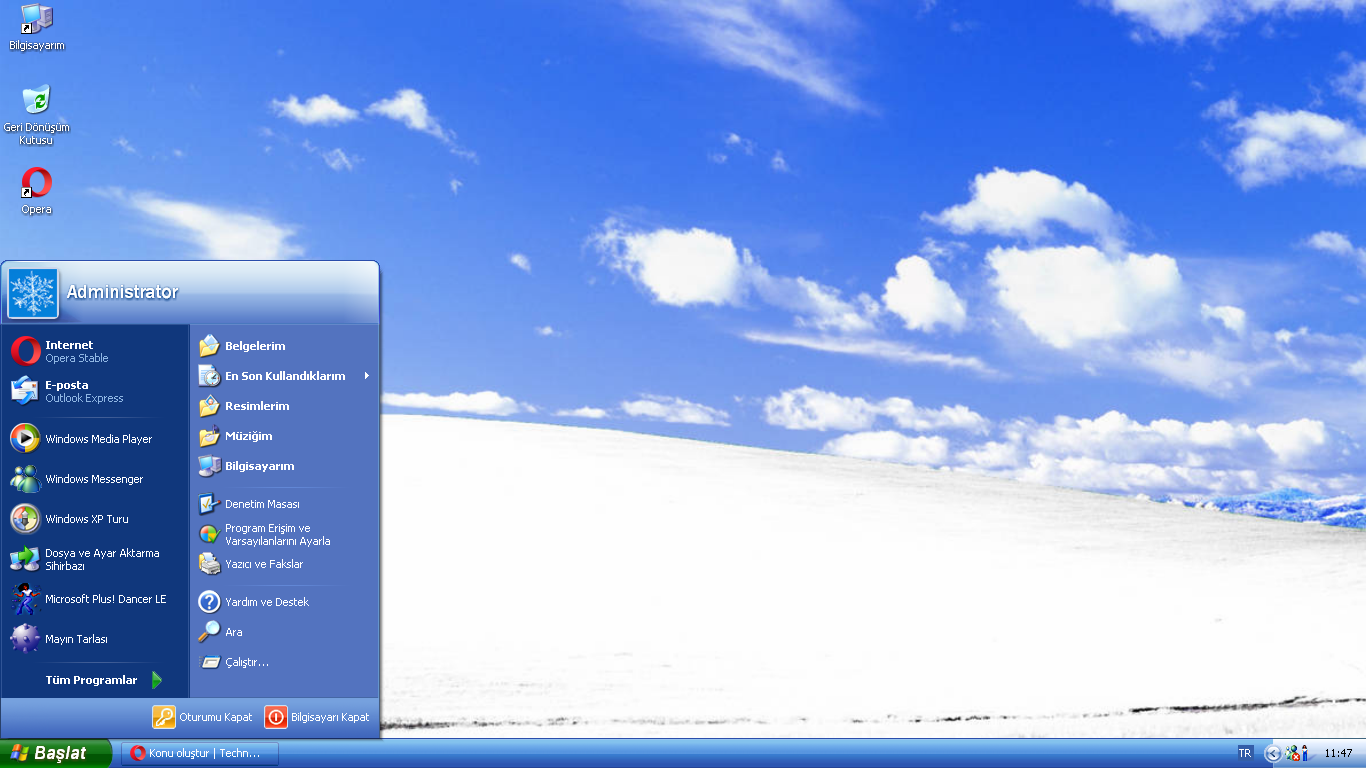Image resolution: width=1366 pixels, height=768 pixels.
Task: Open Program Erişim ve Varsayılanlarını Ayarla
Action: click(284, 534)
